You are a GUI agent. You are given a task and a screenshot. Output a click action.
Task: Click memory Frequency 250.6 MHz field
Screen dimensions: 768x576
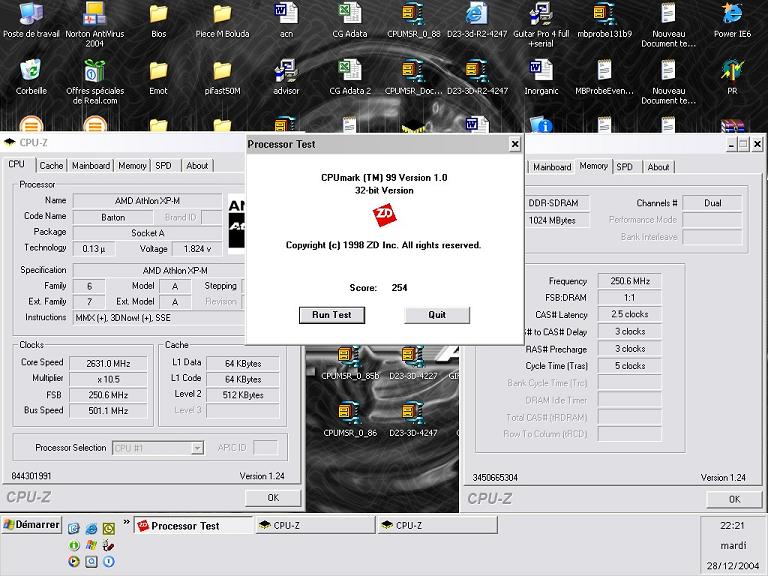(x=630, y=281)
